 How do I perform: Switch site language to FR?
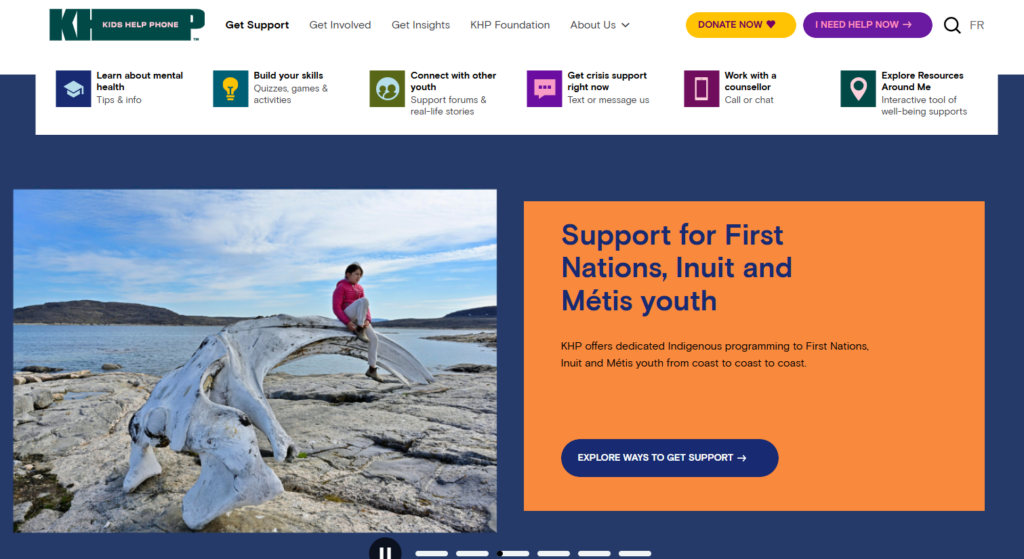(977, 25)
